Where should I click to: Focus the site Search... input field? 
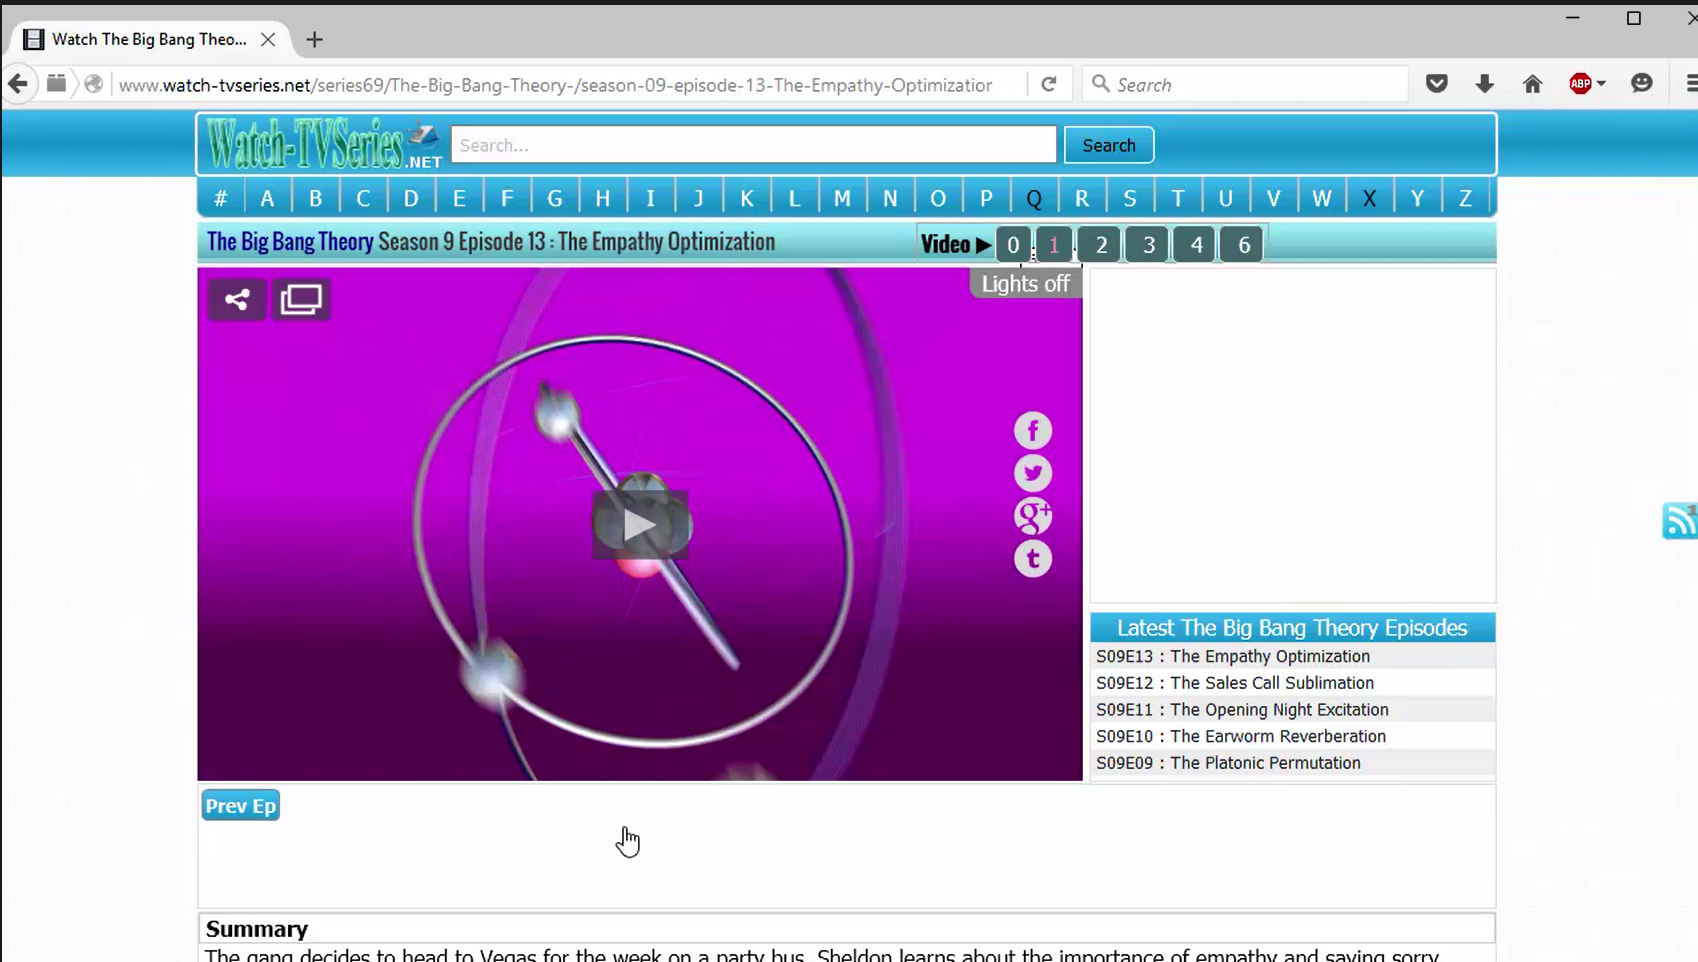click(x=753, y=145)
